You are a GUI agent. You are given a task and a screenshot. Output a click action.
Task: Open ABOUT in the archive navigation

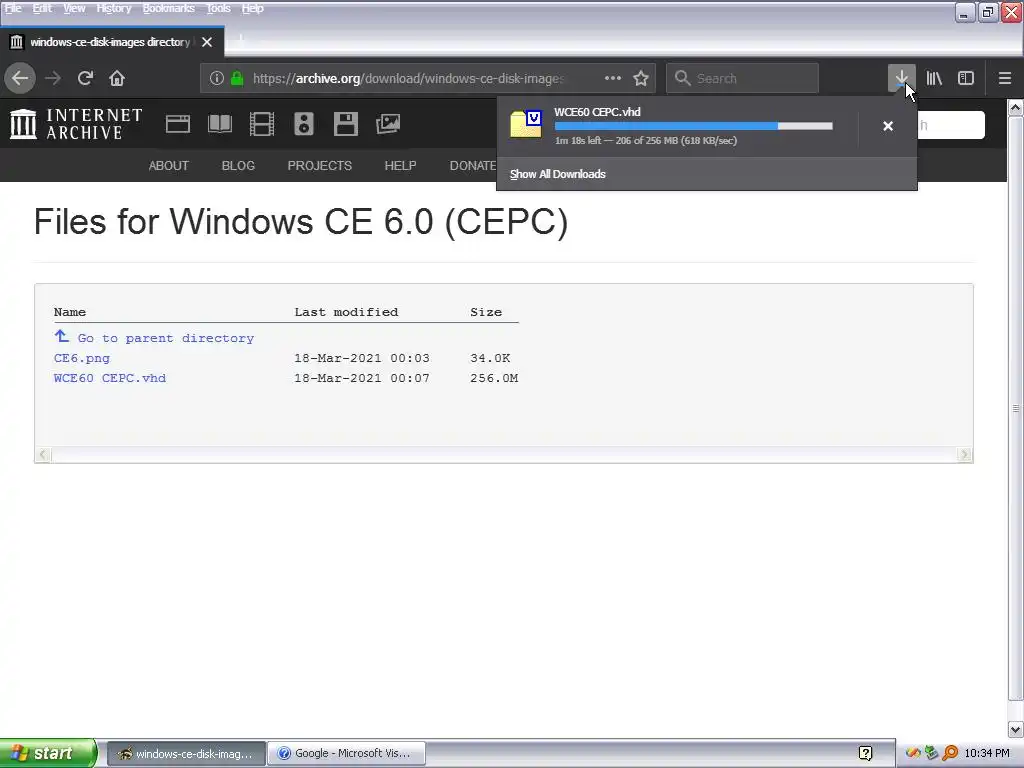pyautogui.click(x=168, y=166)
